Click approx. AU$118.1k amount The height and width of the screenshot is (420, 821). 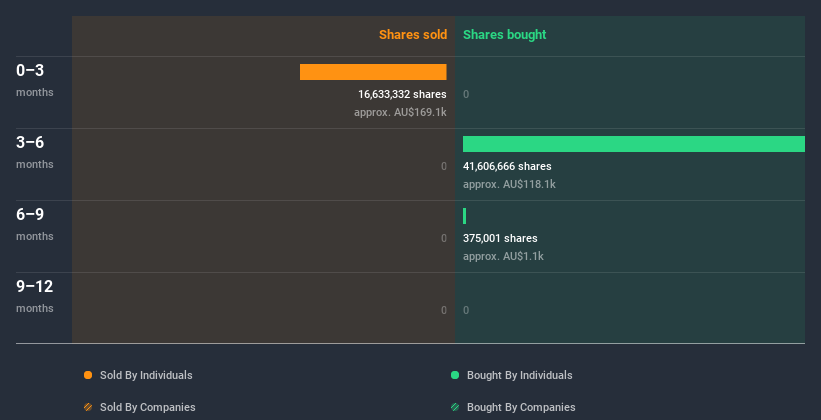(x=509, y=184)
